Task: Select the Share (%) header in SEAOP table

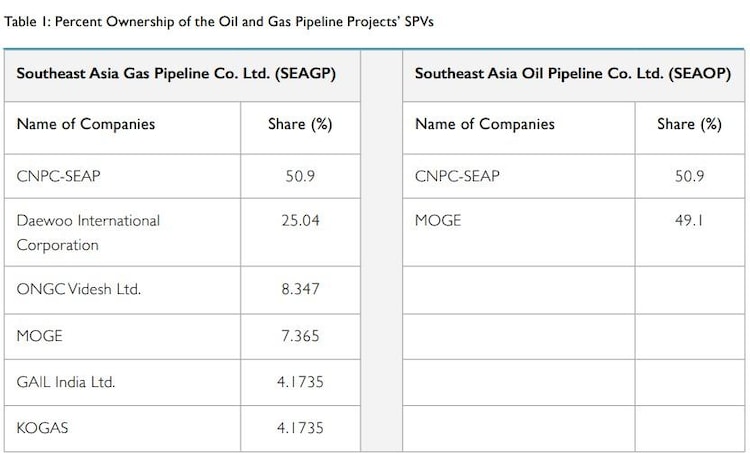Action: tap(689, 124)
